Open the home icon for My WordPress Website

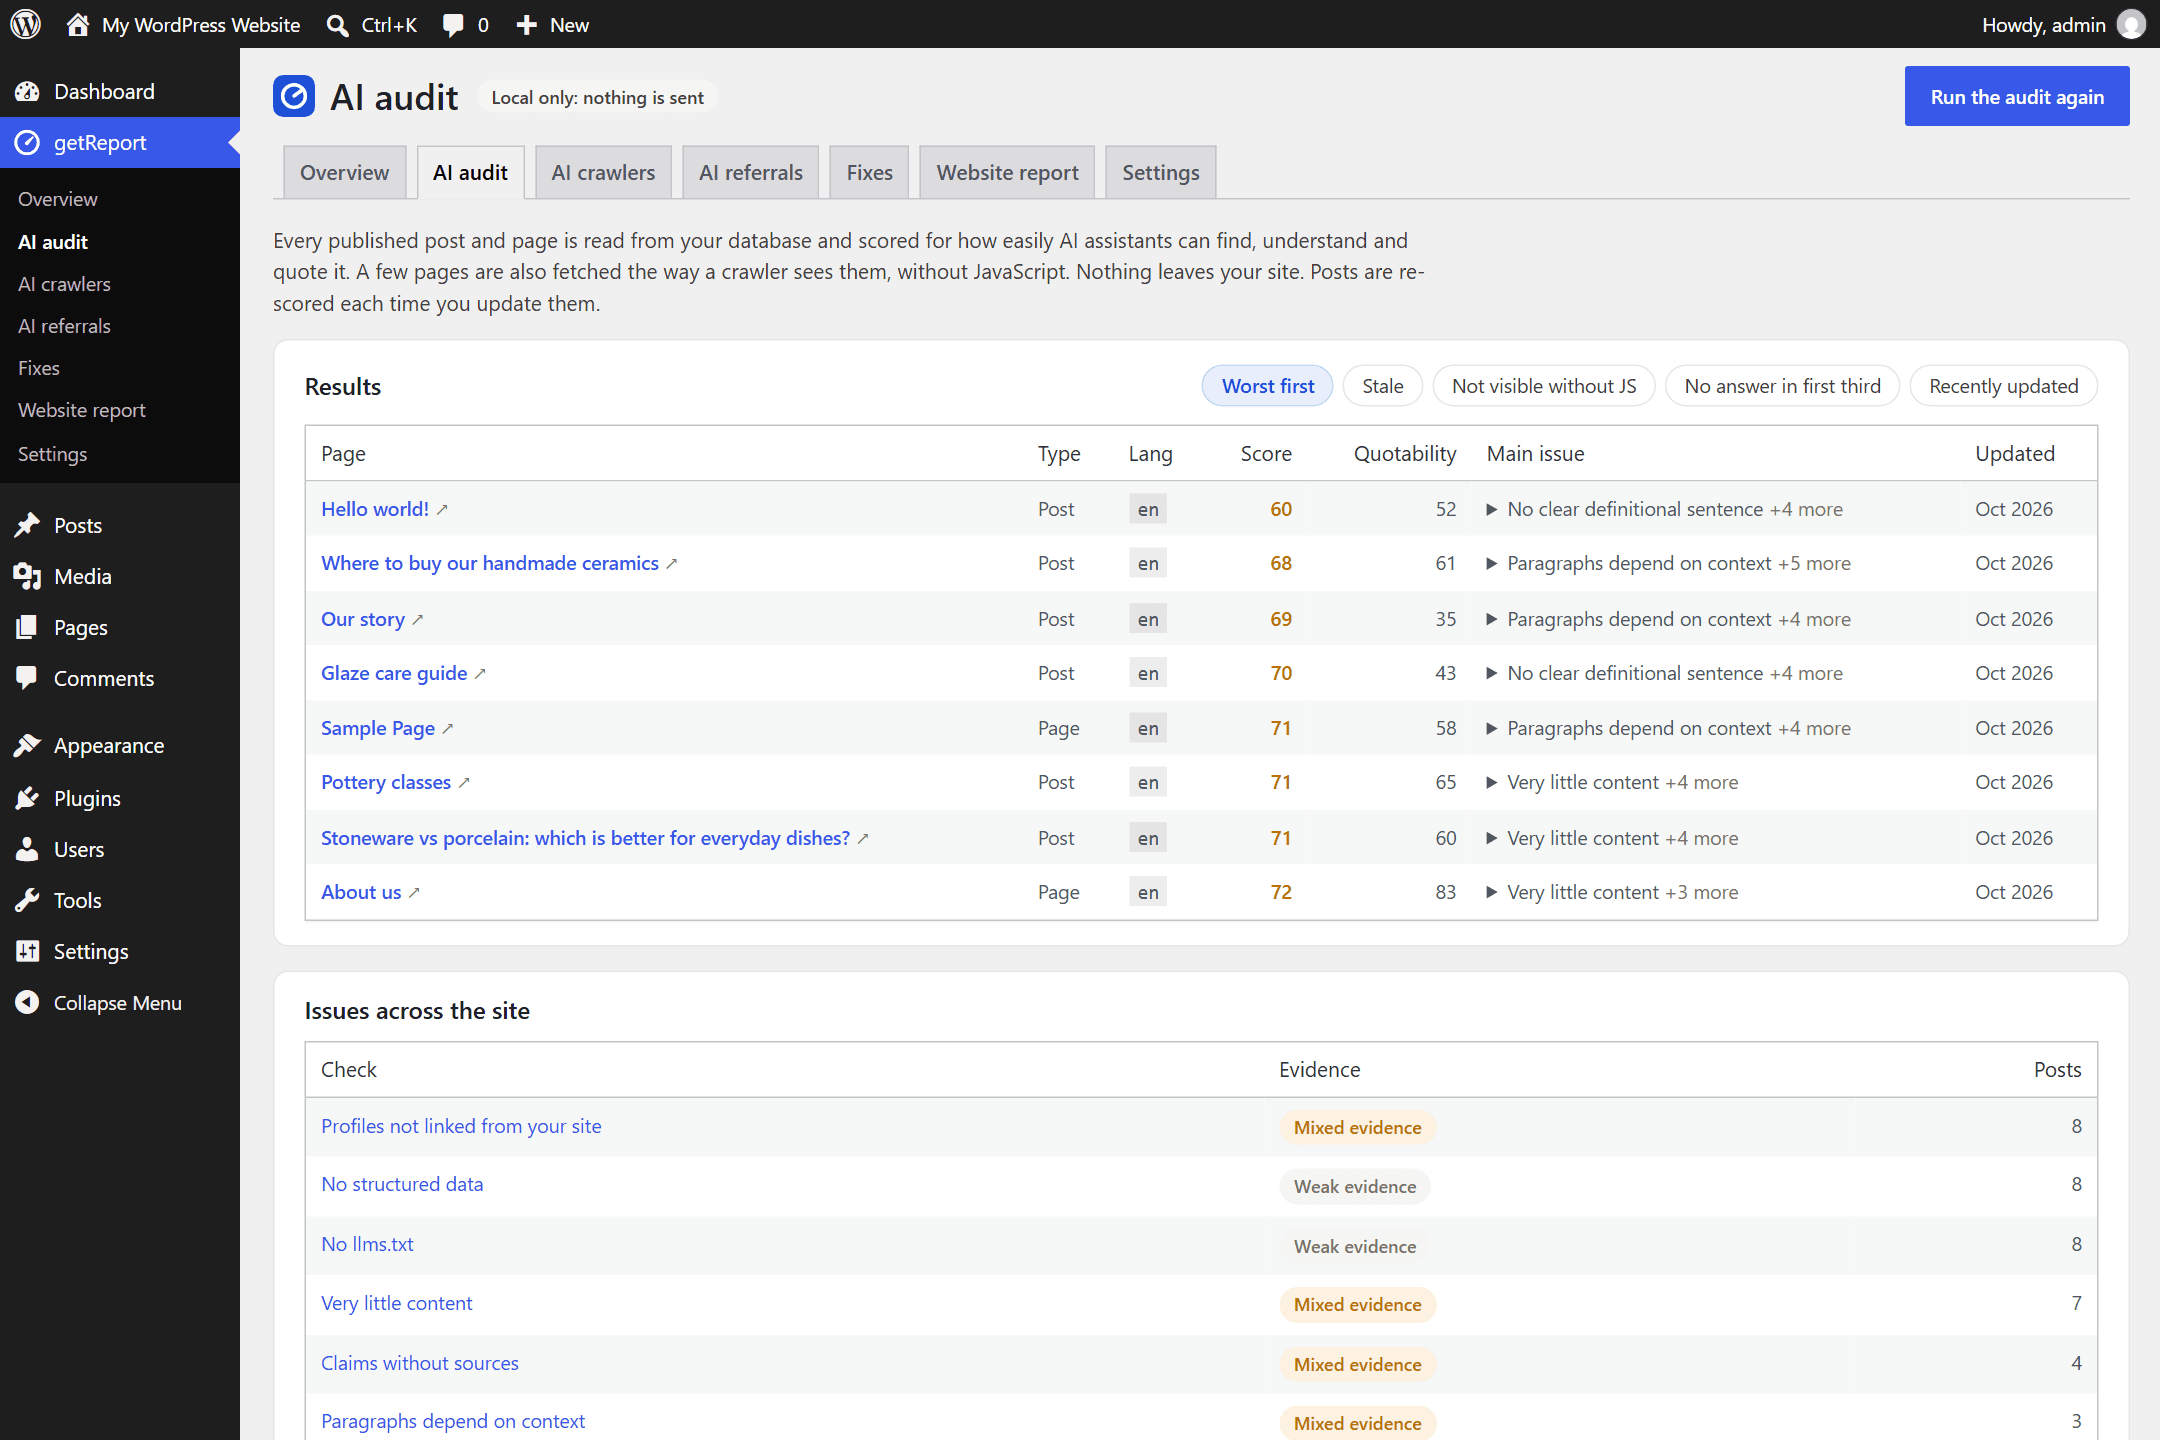tap(78, 24)
